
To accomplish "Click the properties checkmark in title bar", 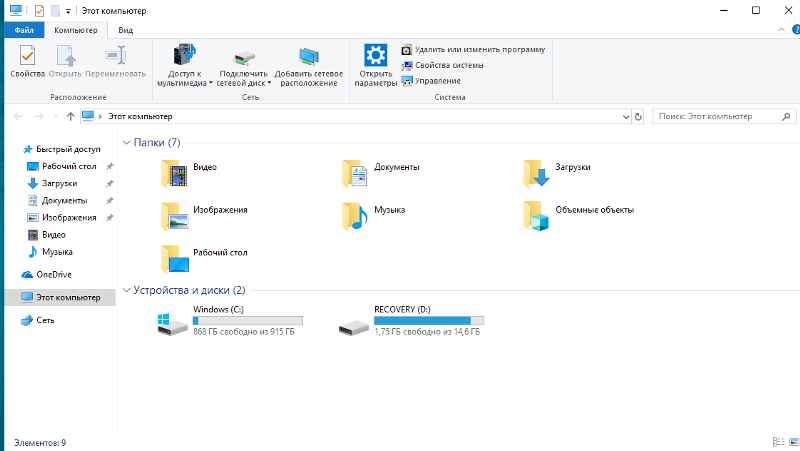I will pyautogui.click(x=39, y=11).
